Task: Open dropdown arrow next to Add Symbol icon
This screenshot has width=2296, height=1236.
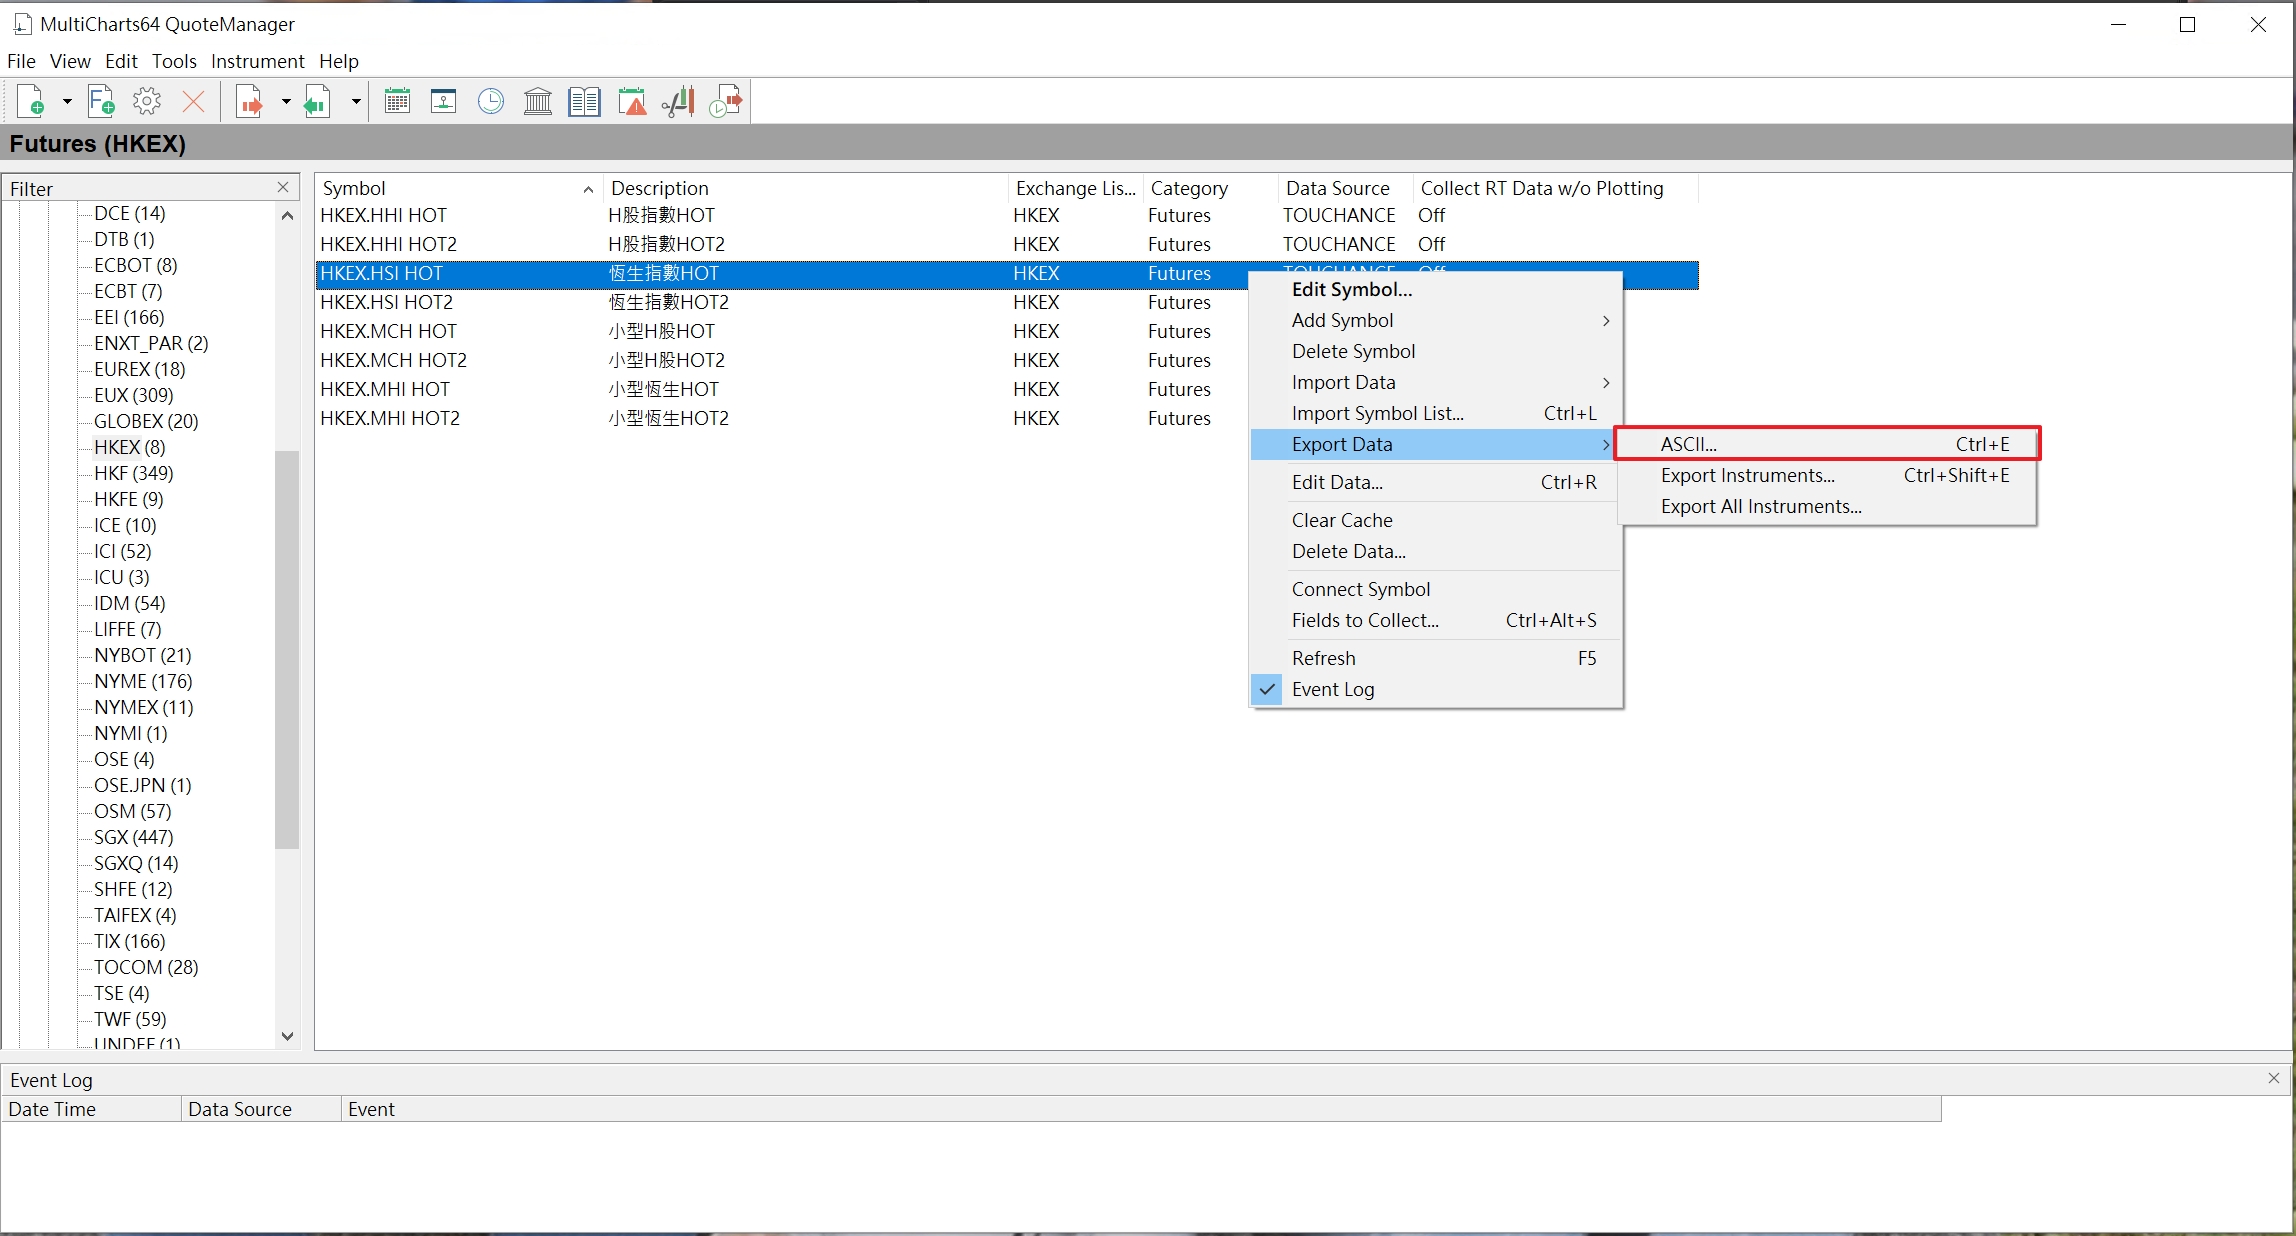Action: pyautogui.click(x=67, y=101)
